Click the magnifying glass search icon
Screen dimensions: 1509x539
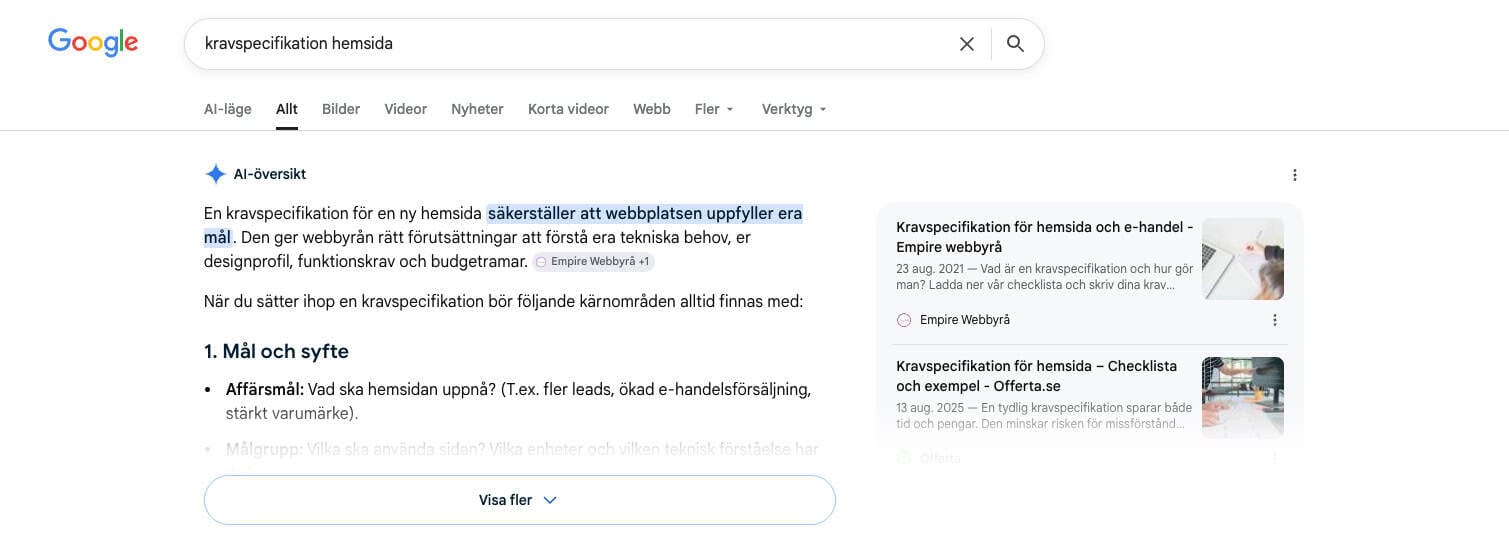1015,44
